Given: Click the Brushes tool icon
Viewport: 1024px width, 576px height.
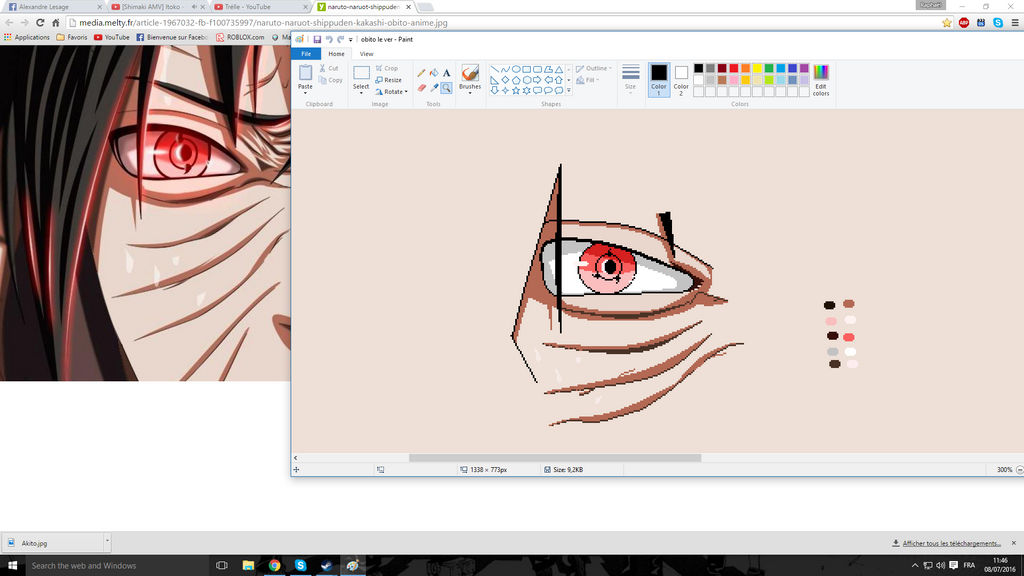Looking at the screenshot, I should point(470,72).
